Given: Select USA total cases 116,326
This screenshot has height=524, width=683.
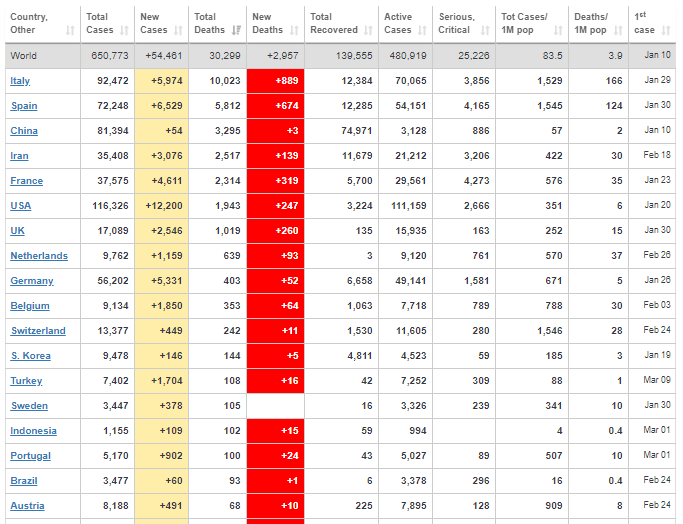Looking at the screenshot, I should (110, 206).
